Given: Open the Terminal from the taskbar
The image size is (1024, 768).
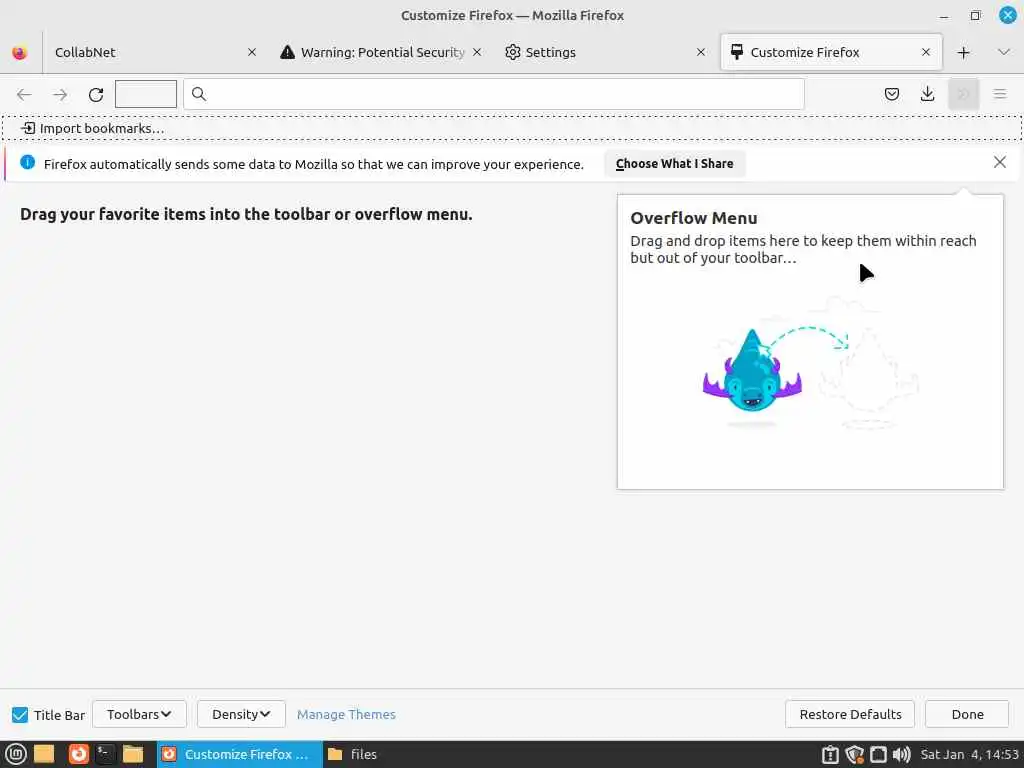Looking at the screenshot, I should click(x=105, y=754).
